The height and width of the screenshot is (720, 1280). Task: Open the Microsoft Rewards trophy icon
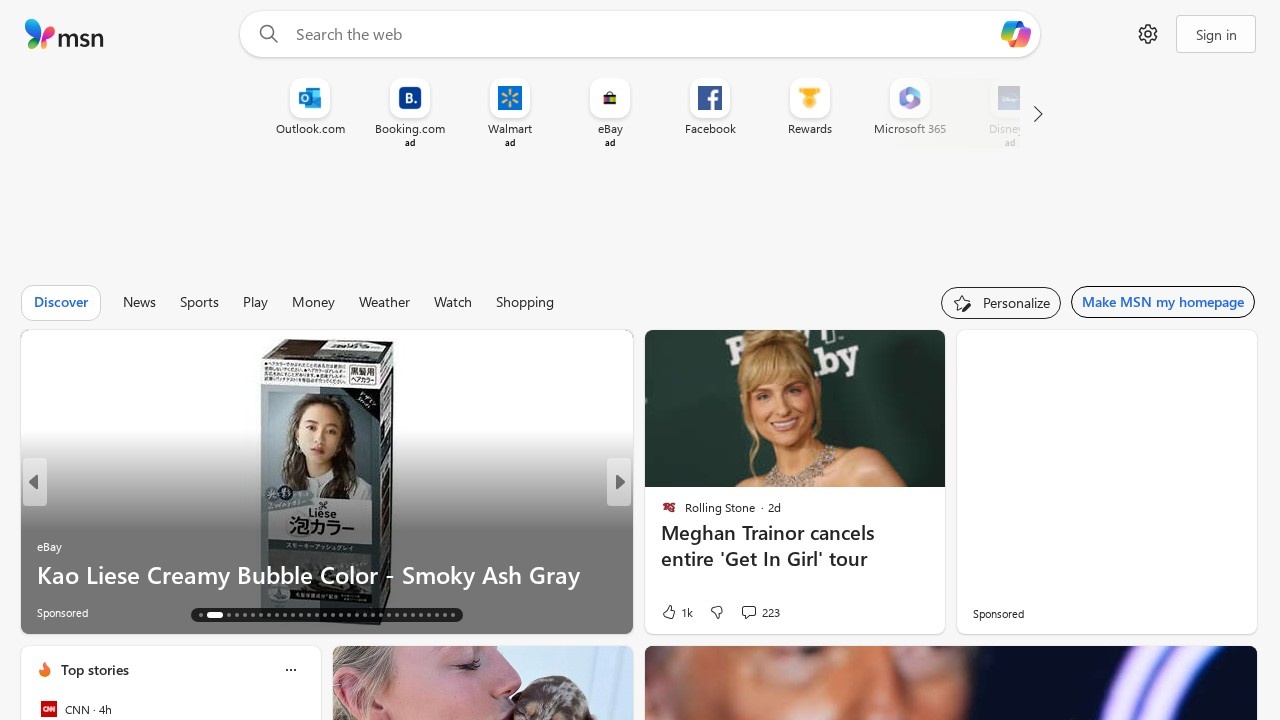pos(810,98)
